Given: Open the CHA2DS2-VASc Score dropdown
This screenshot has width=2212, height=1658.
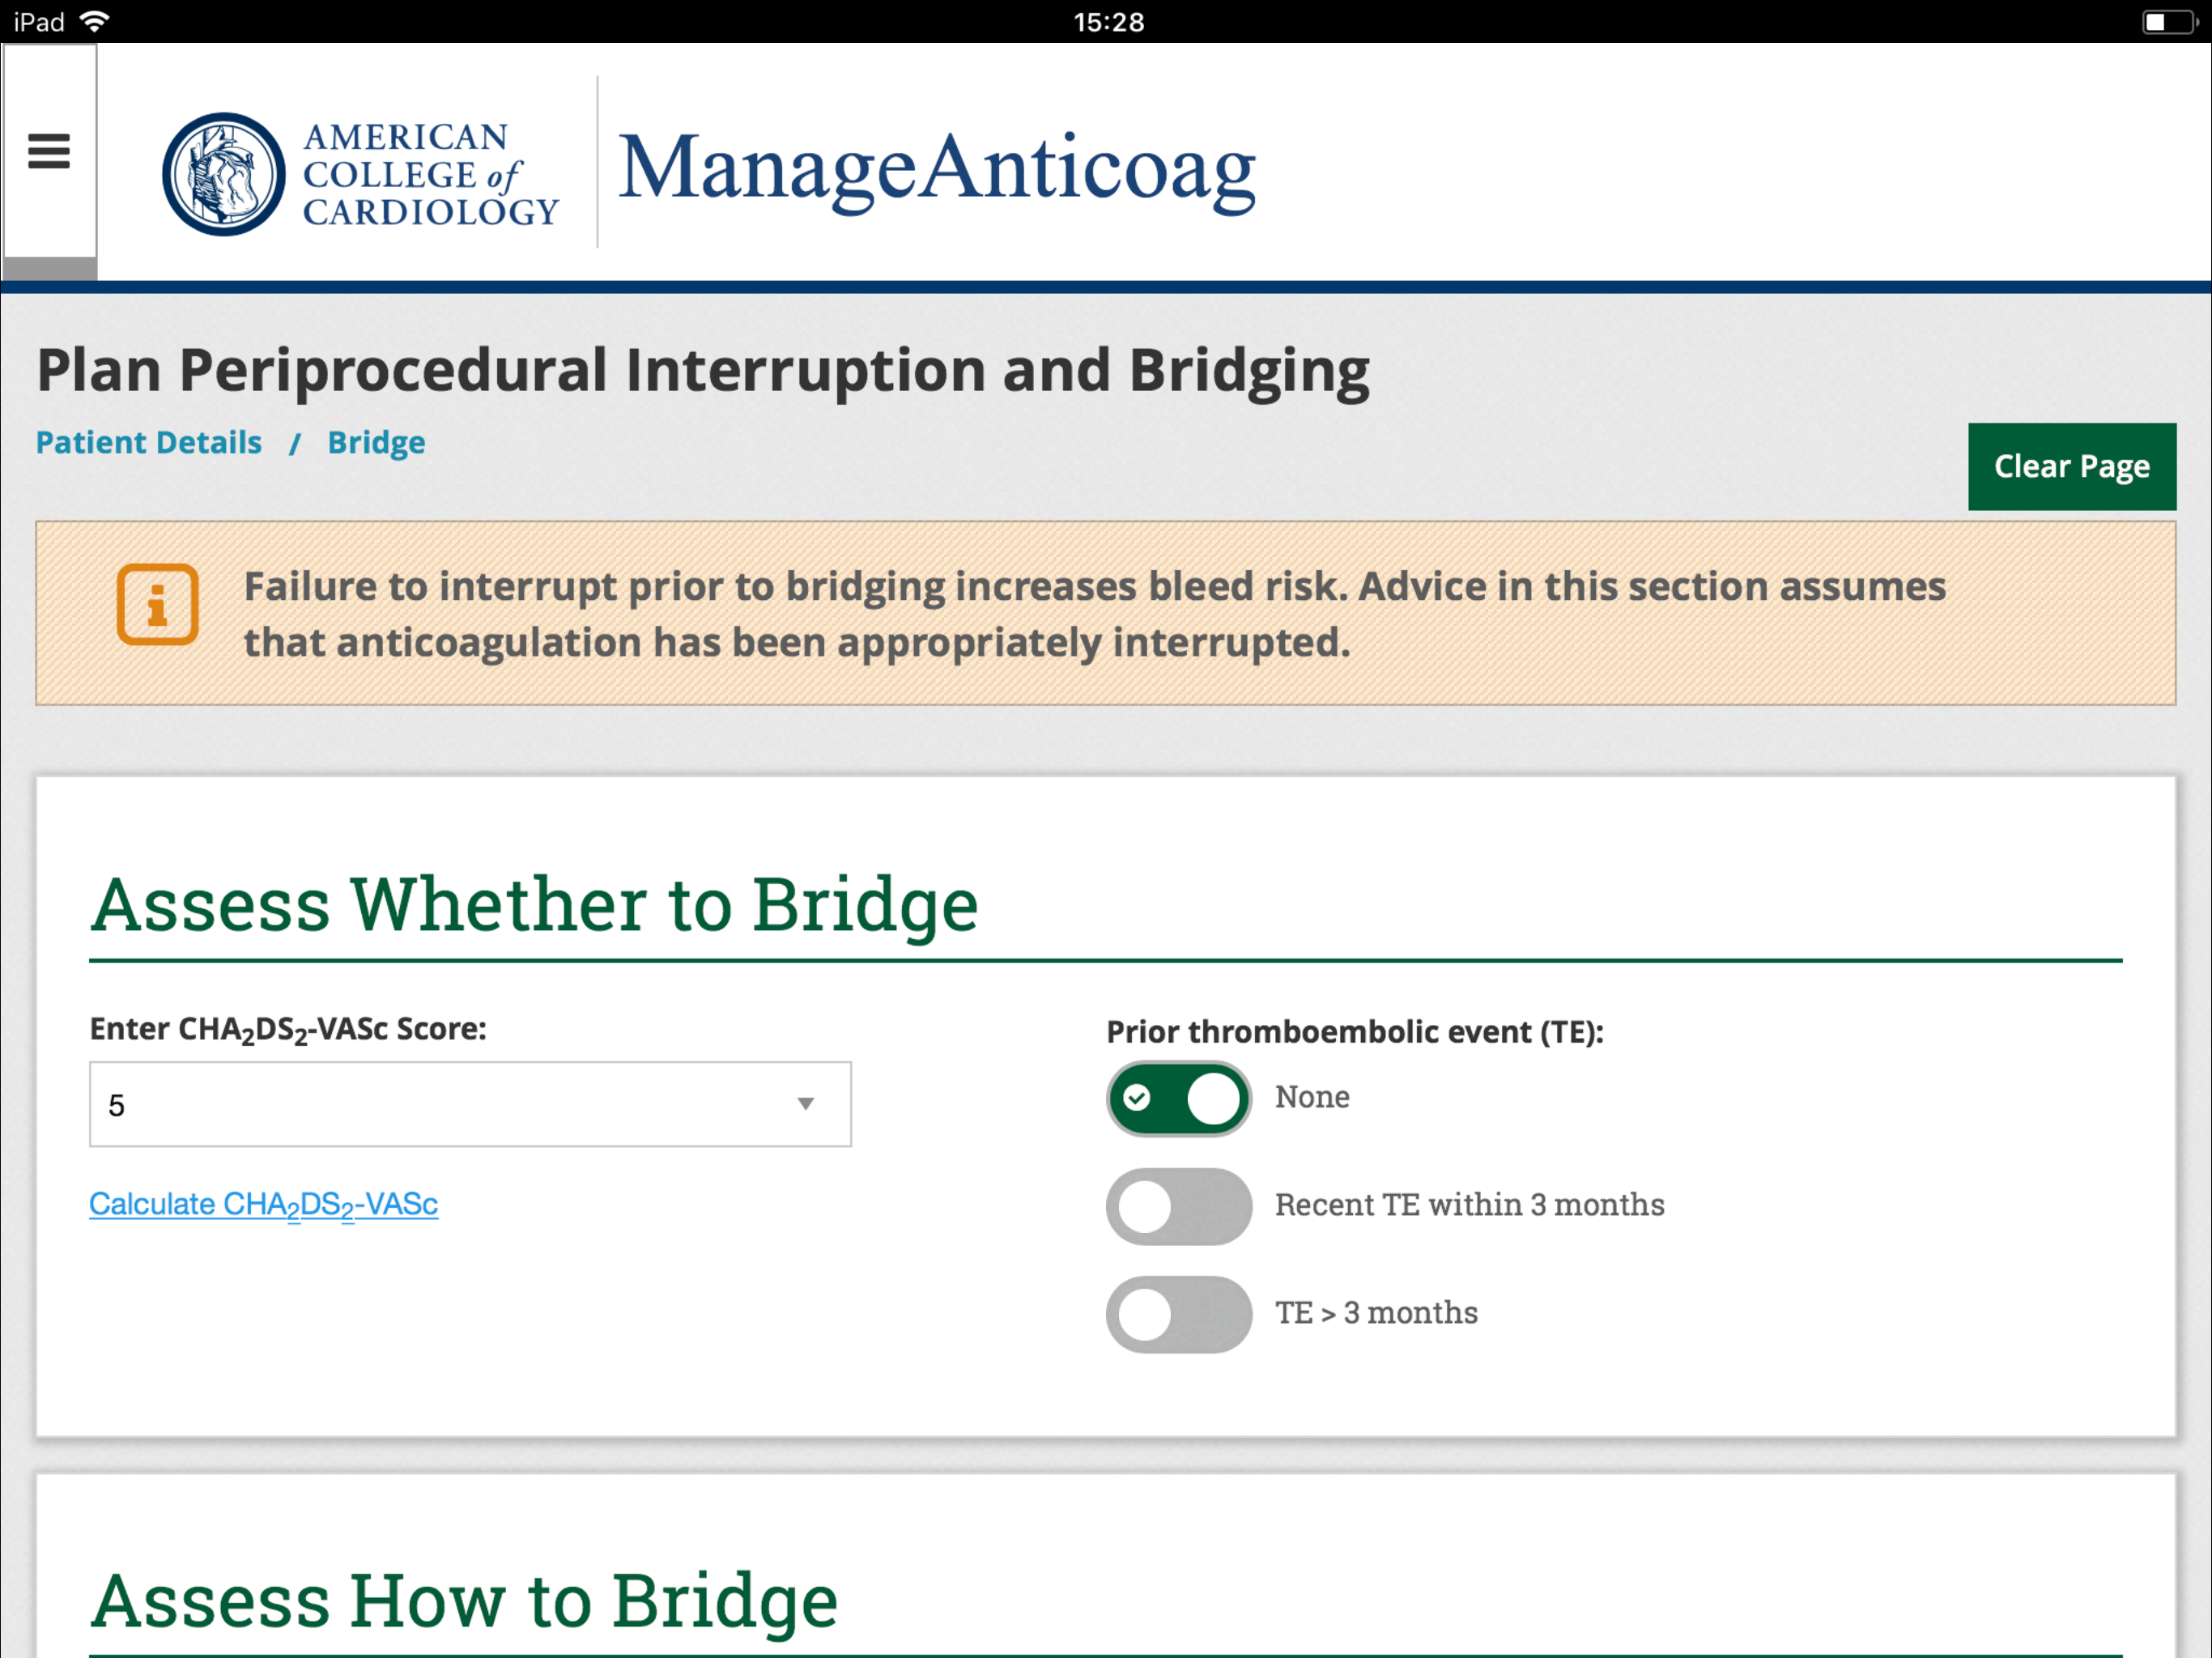Looking at the screenshot, I should tap(470, 1104).
